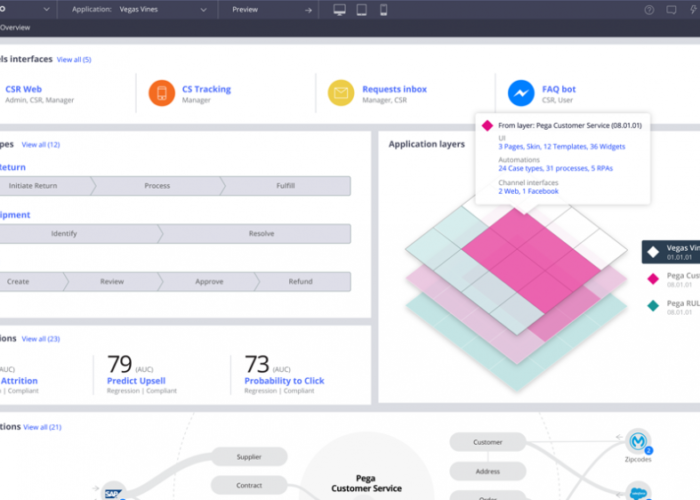Open the Application Vegas Vines dropdown
This screenshot has height=500, width=700.
(139, 9)
